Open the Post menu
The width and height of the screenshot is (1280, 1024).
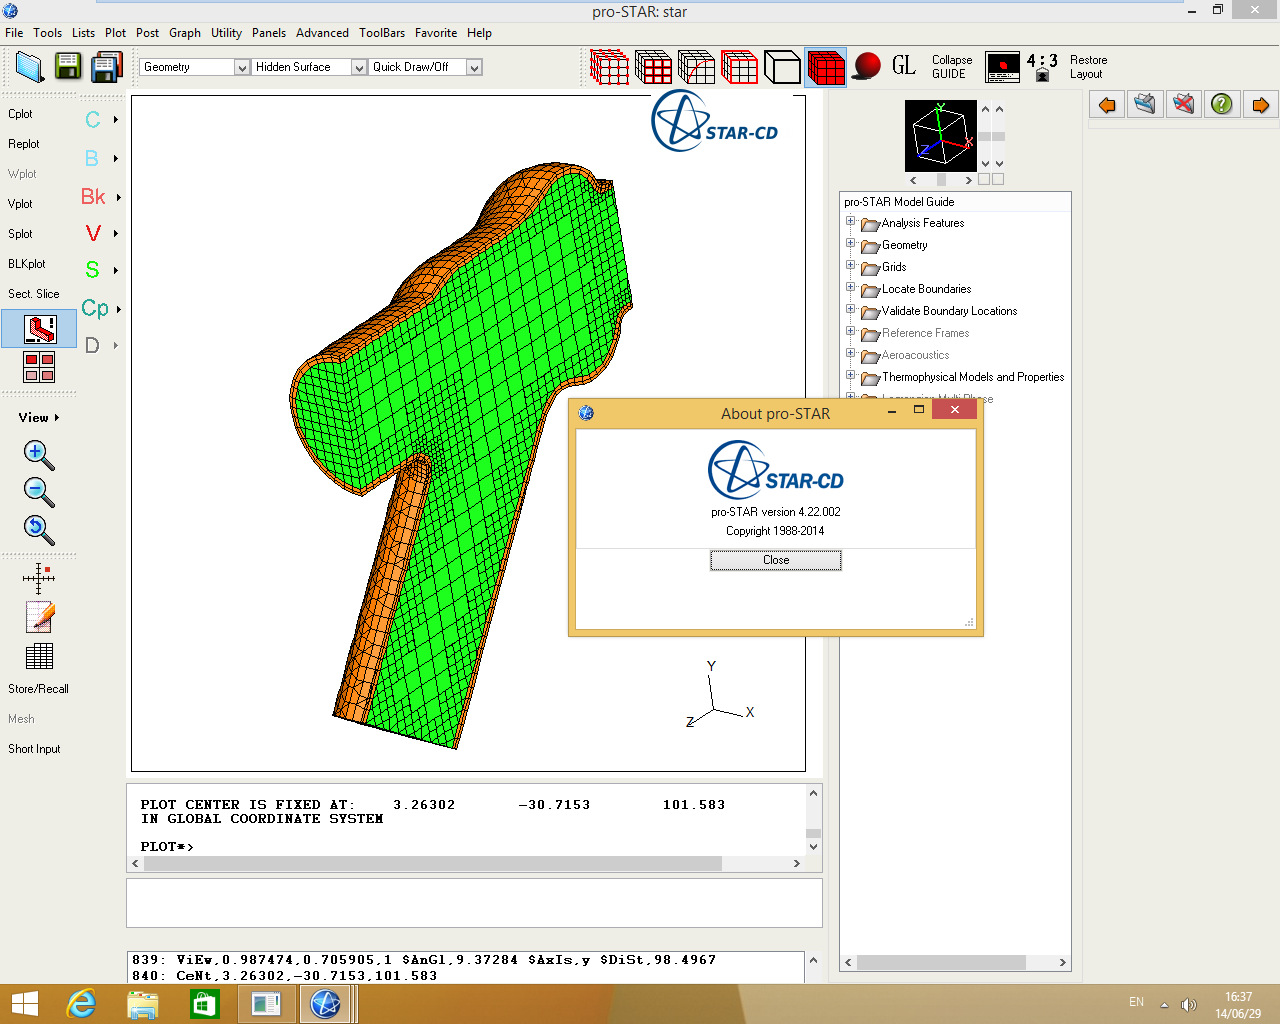pos(147,33)
